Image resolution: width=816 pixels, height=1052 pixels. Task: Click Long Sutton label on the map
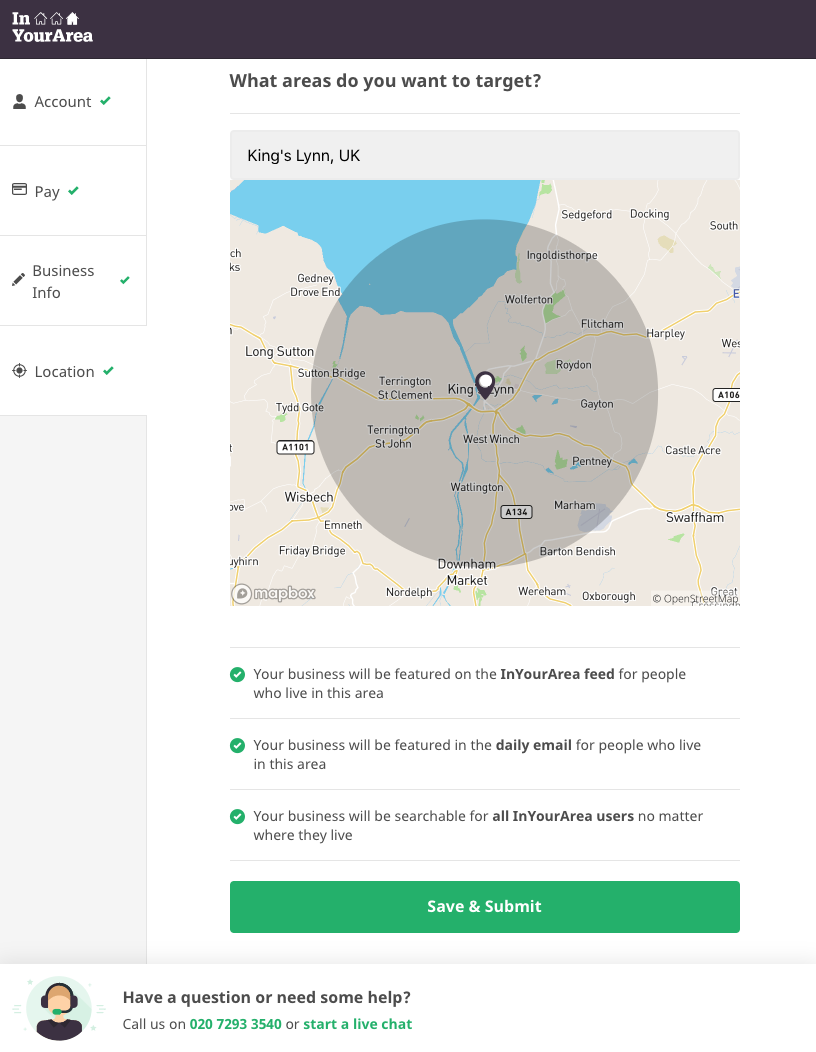tap(279, 352)
